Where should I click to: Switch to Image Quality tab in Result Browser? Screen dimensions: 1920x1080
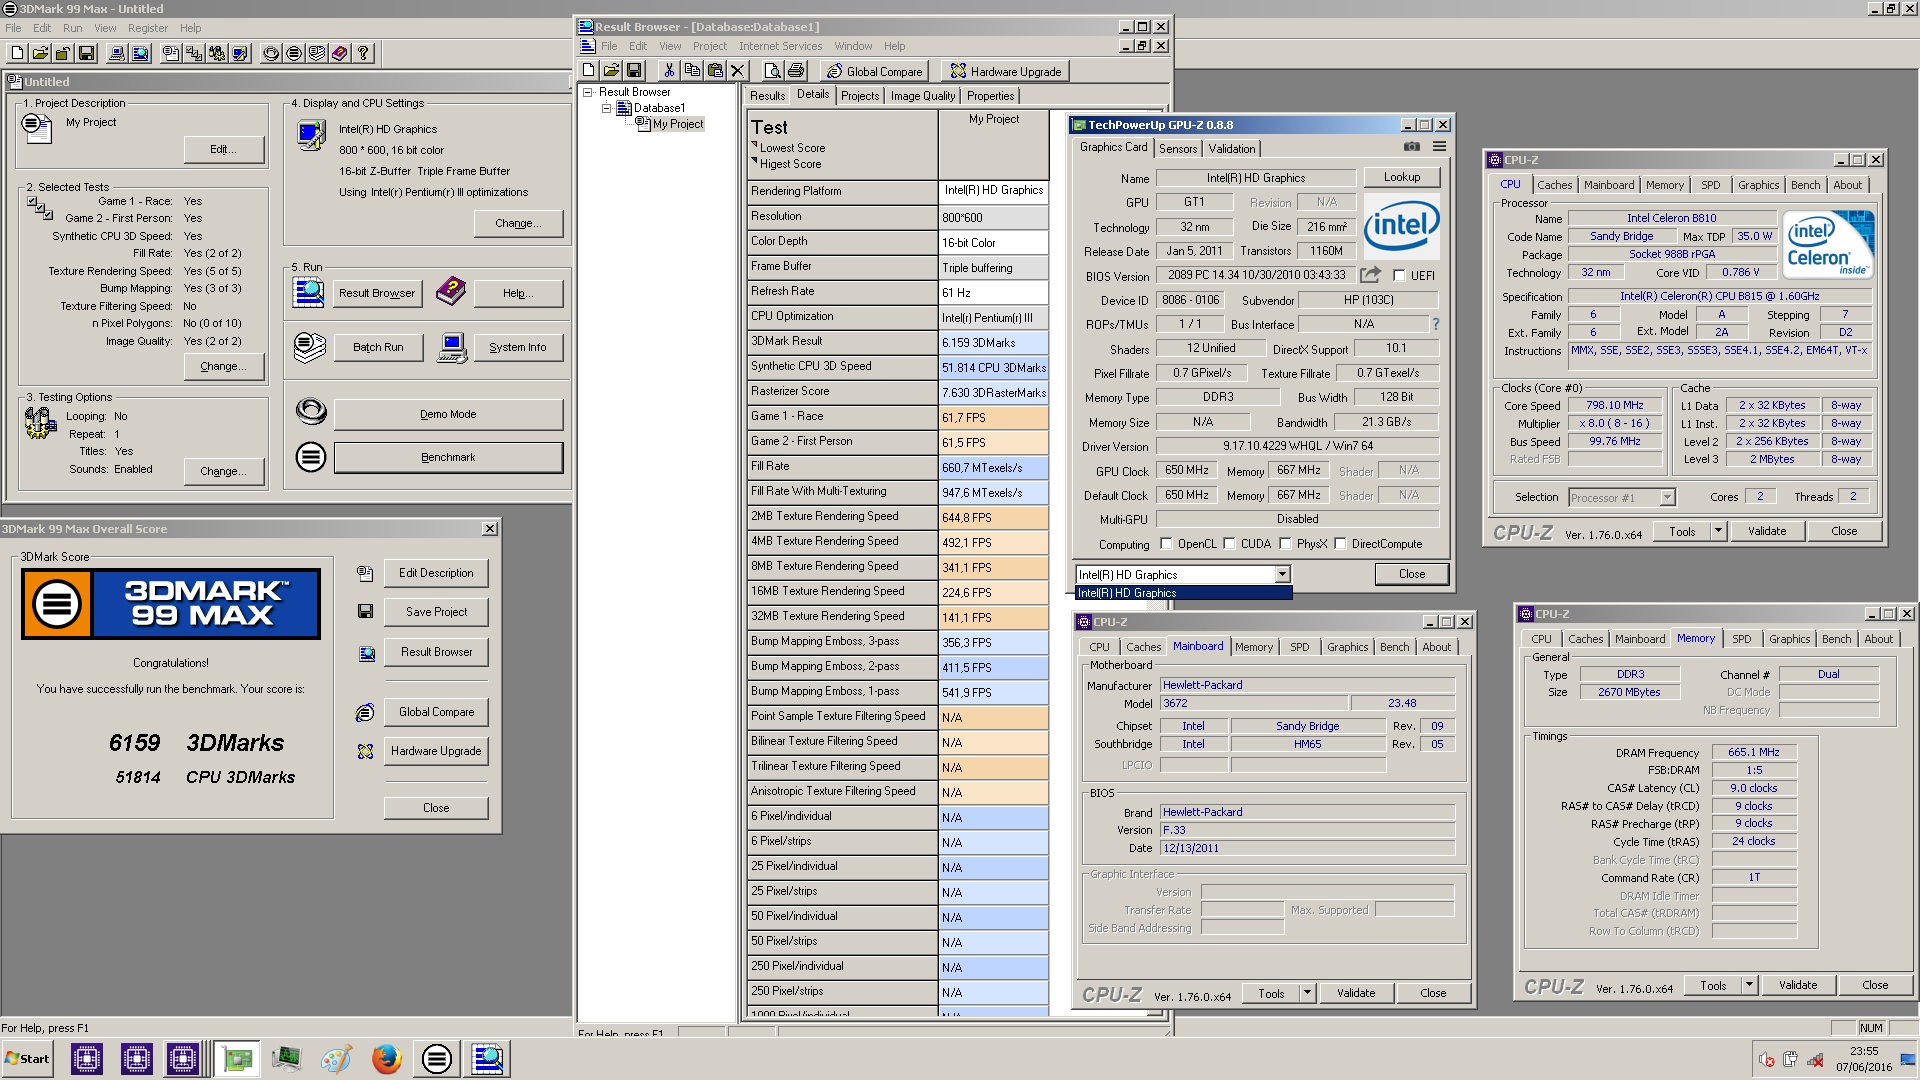(x=922, y=96)
